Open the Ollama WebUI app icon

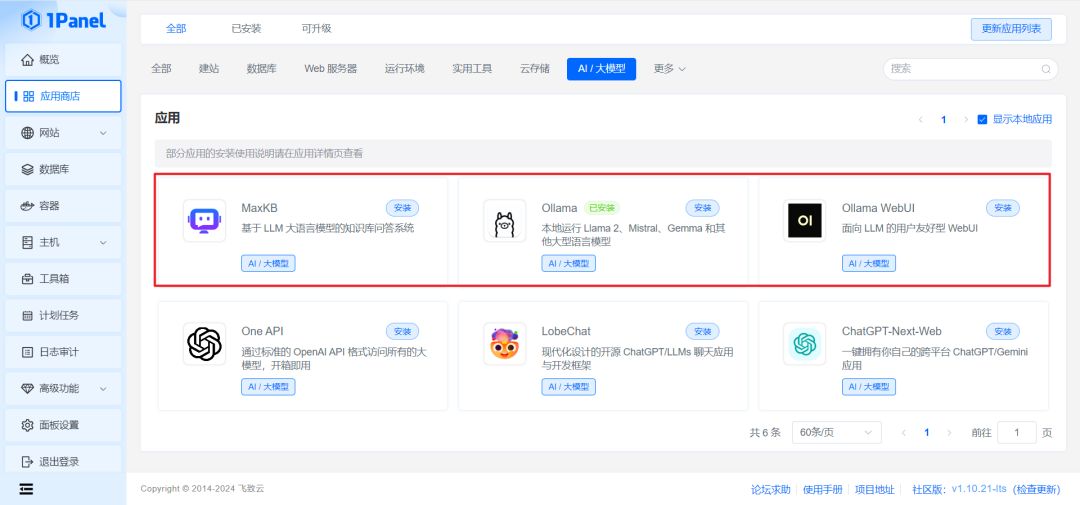coord(804,220)
